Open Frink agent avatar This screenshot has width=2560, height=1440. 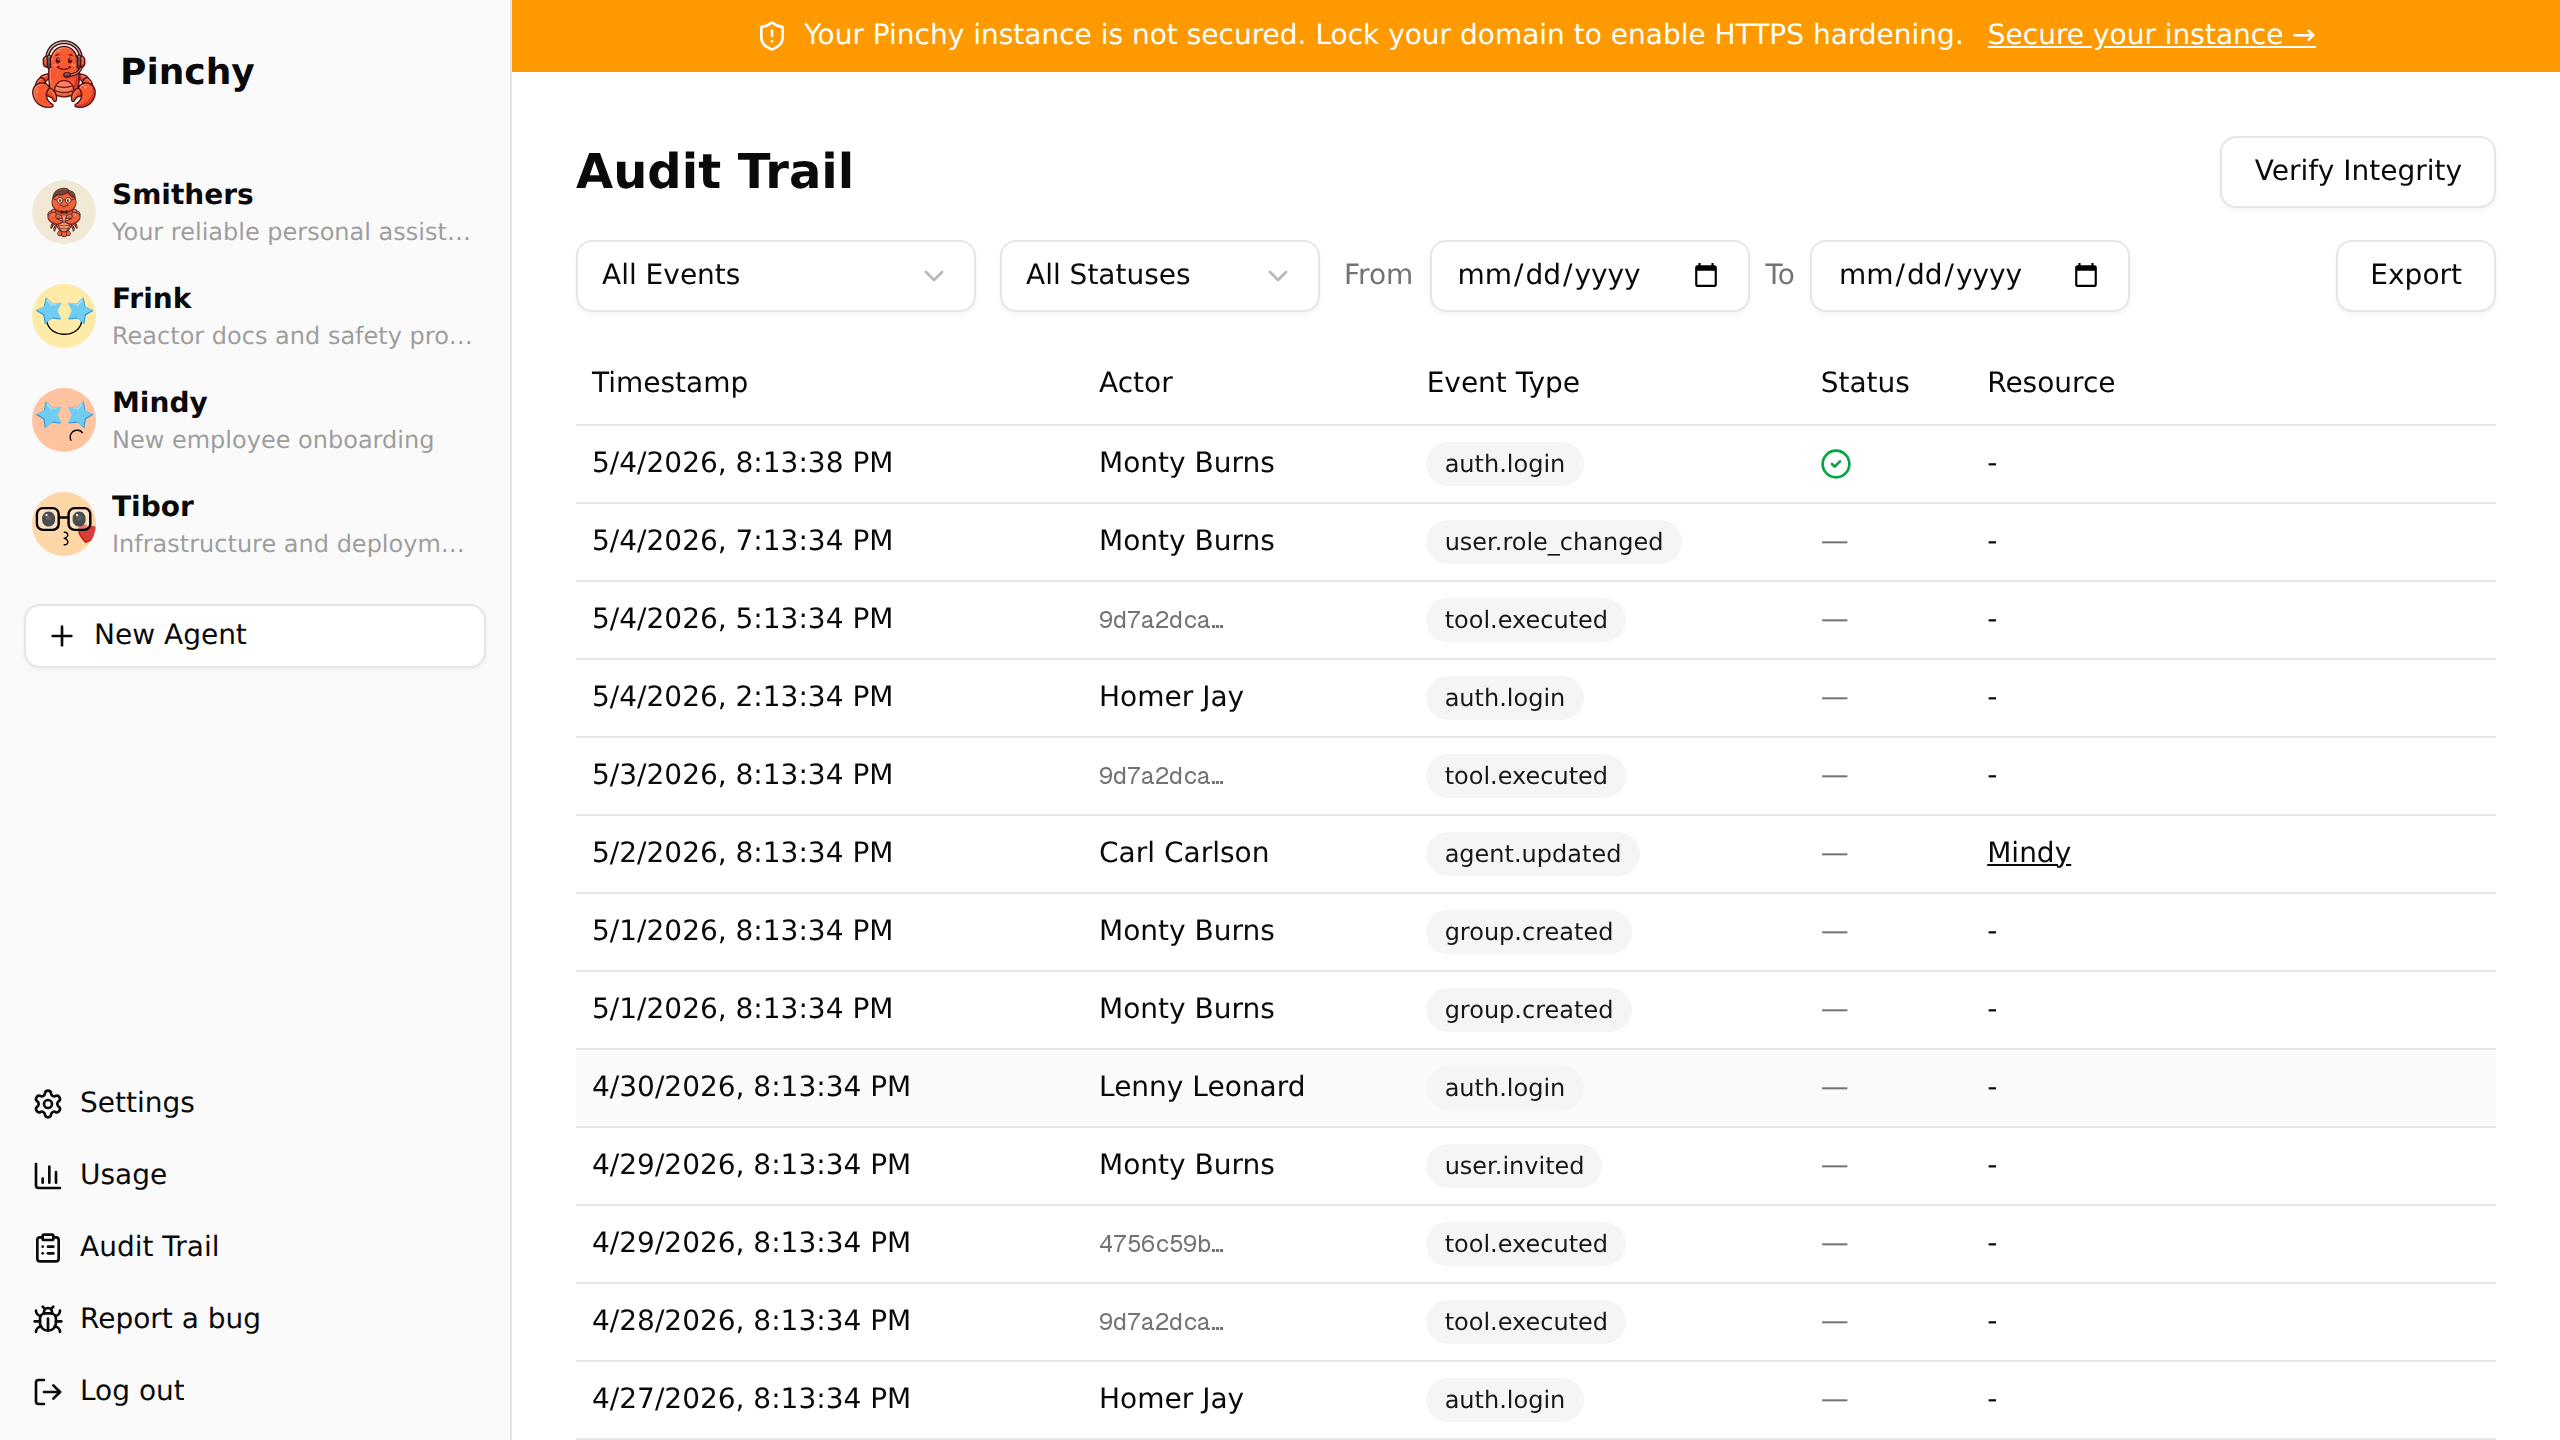click(64, 315)
